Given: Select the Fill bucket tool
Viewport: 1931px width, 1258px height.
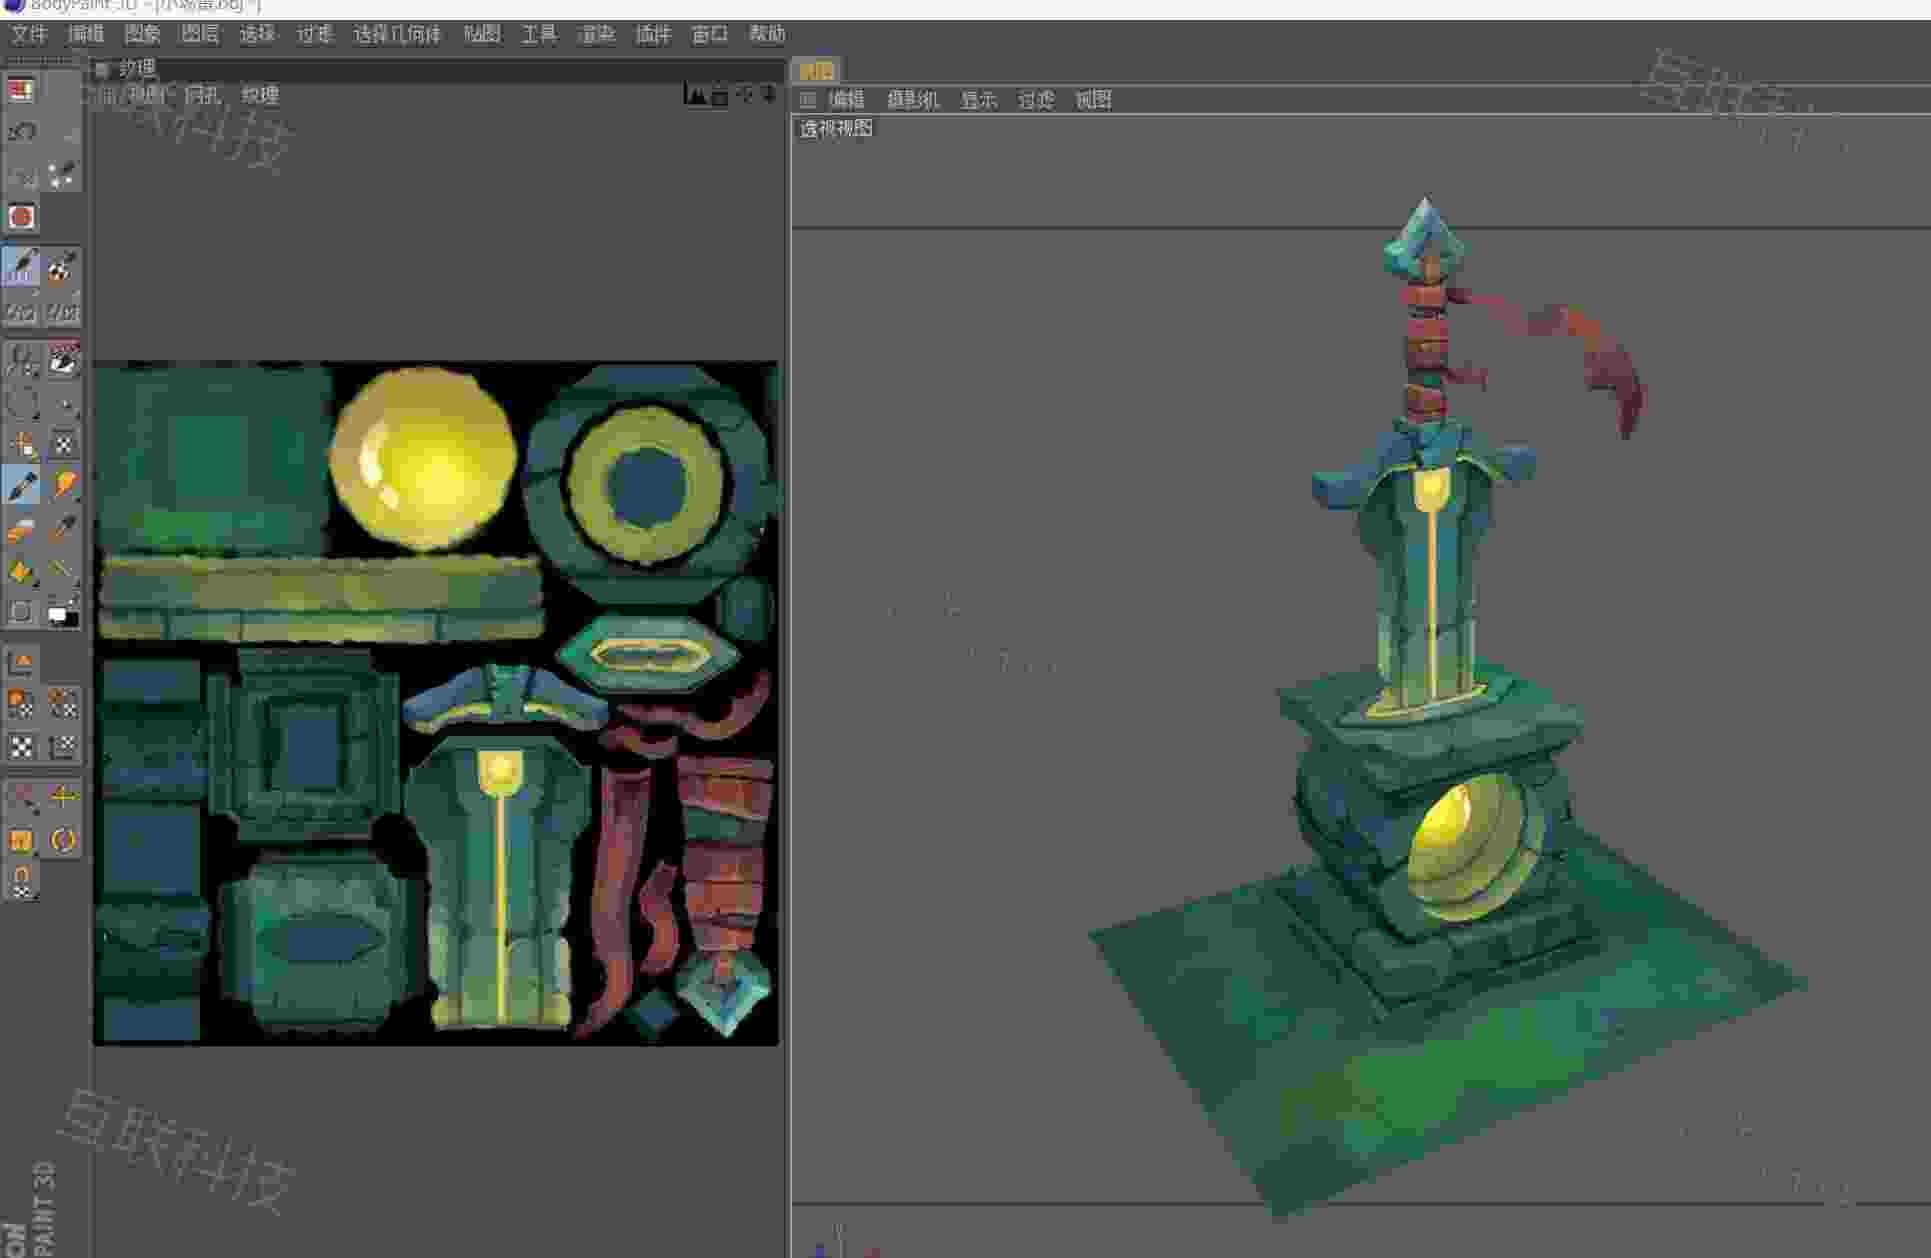Looking at the screenshot, I should (21, 571).
